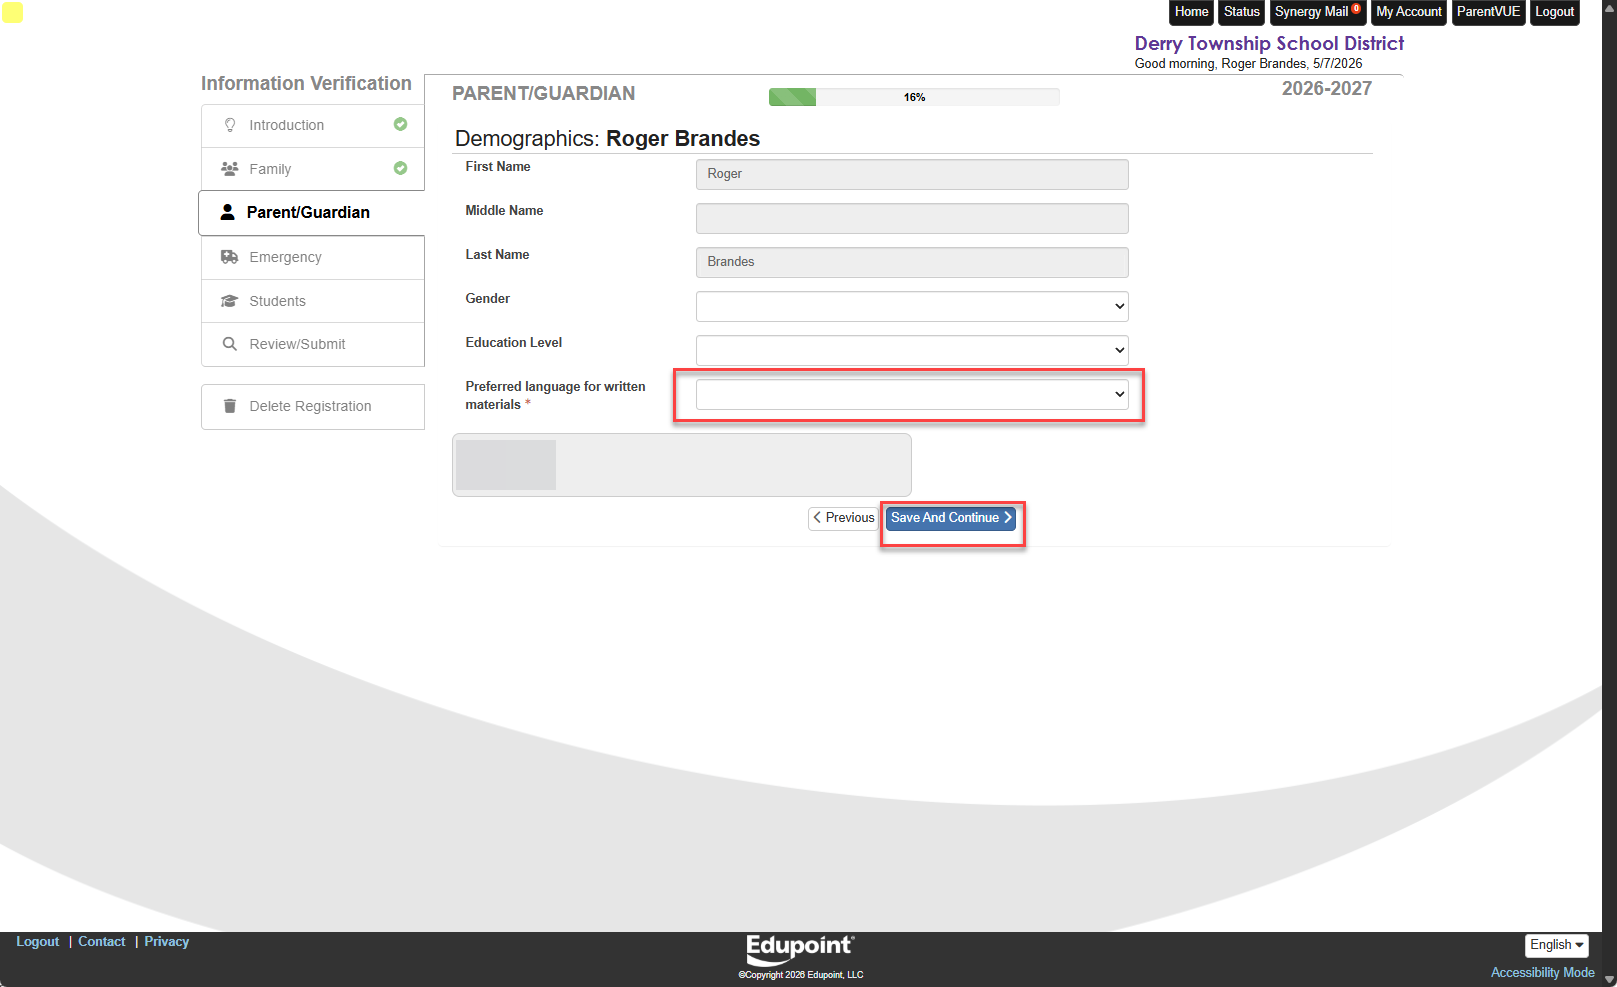This screenshot has width=1617, height=987.
Task: Open My Account in top navigation
Action: [1409, 12]
